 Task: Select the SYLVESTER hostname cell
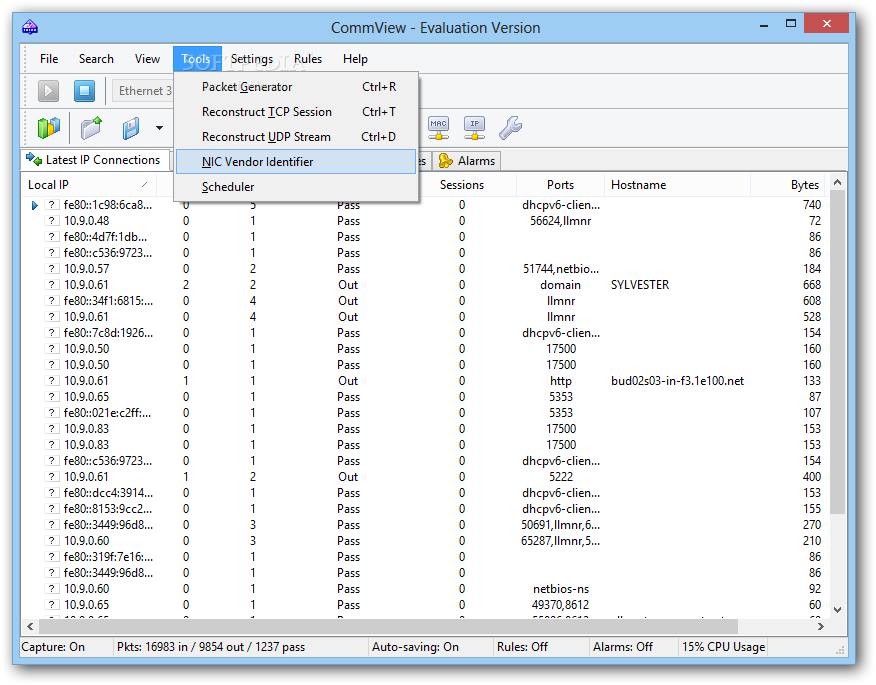640,285
